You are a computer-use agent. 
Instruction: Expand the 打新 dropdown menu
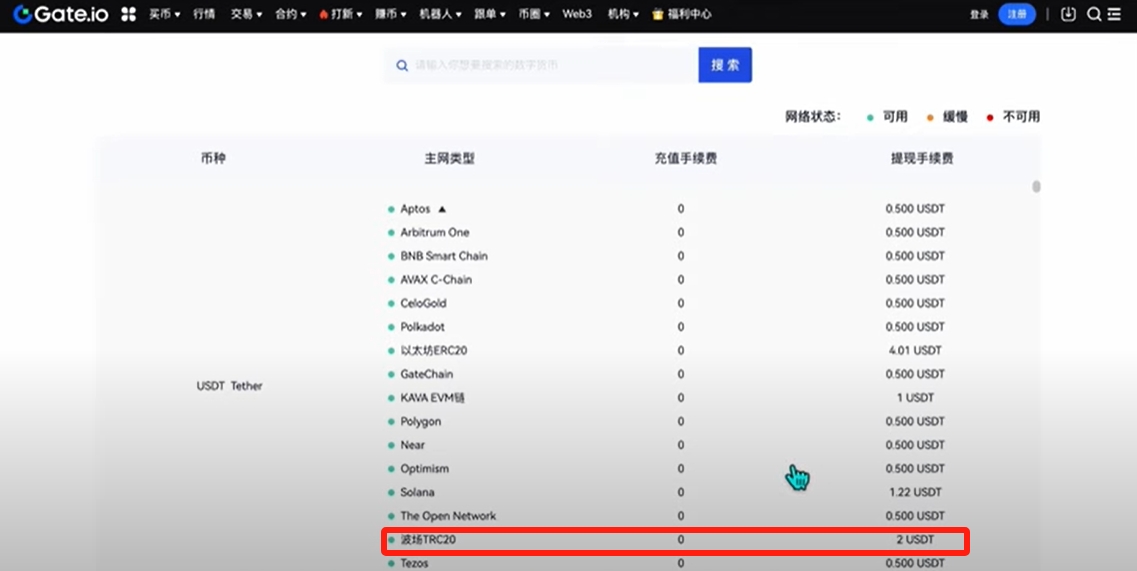(x=341, y=14)
